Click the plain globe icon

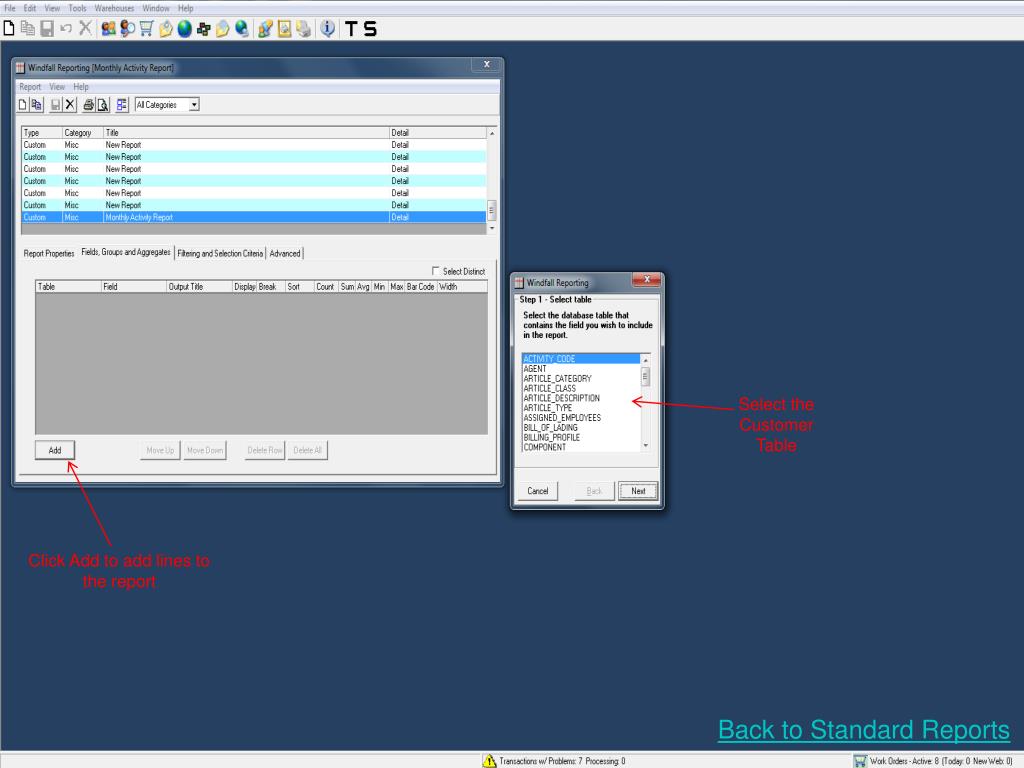(x=185, y=28)
